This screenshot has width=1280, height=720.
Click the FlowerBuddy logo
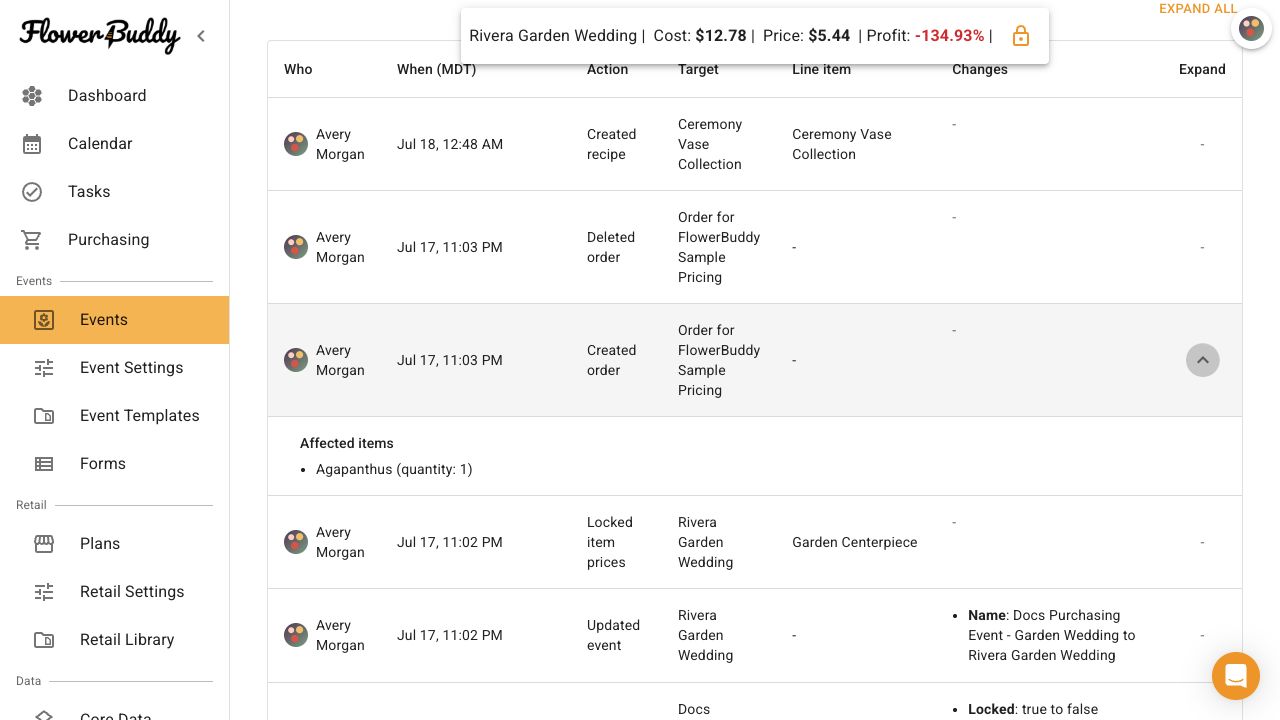point(100,35)
